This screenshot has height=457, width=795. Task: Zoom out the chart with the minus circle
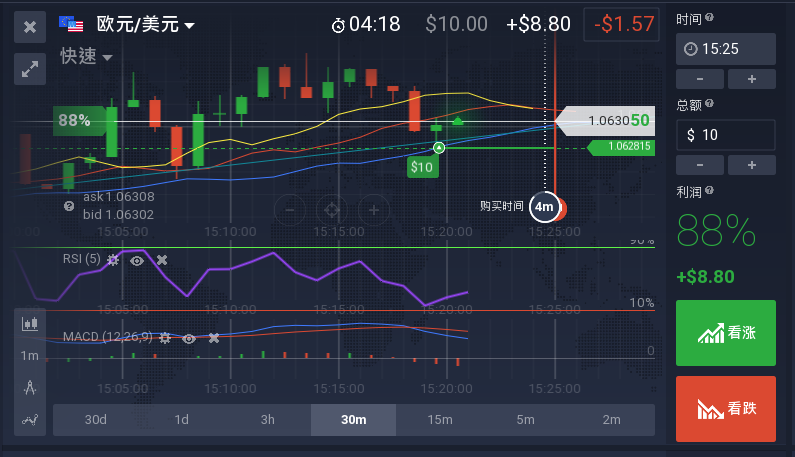(x=290, y=210)
